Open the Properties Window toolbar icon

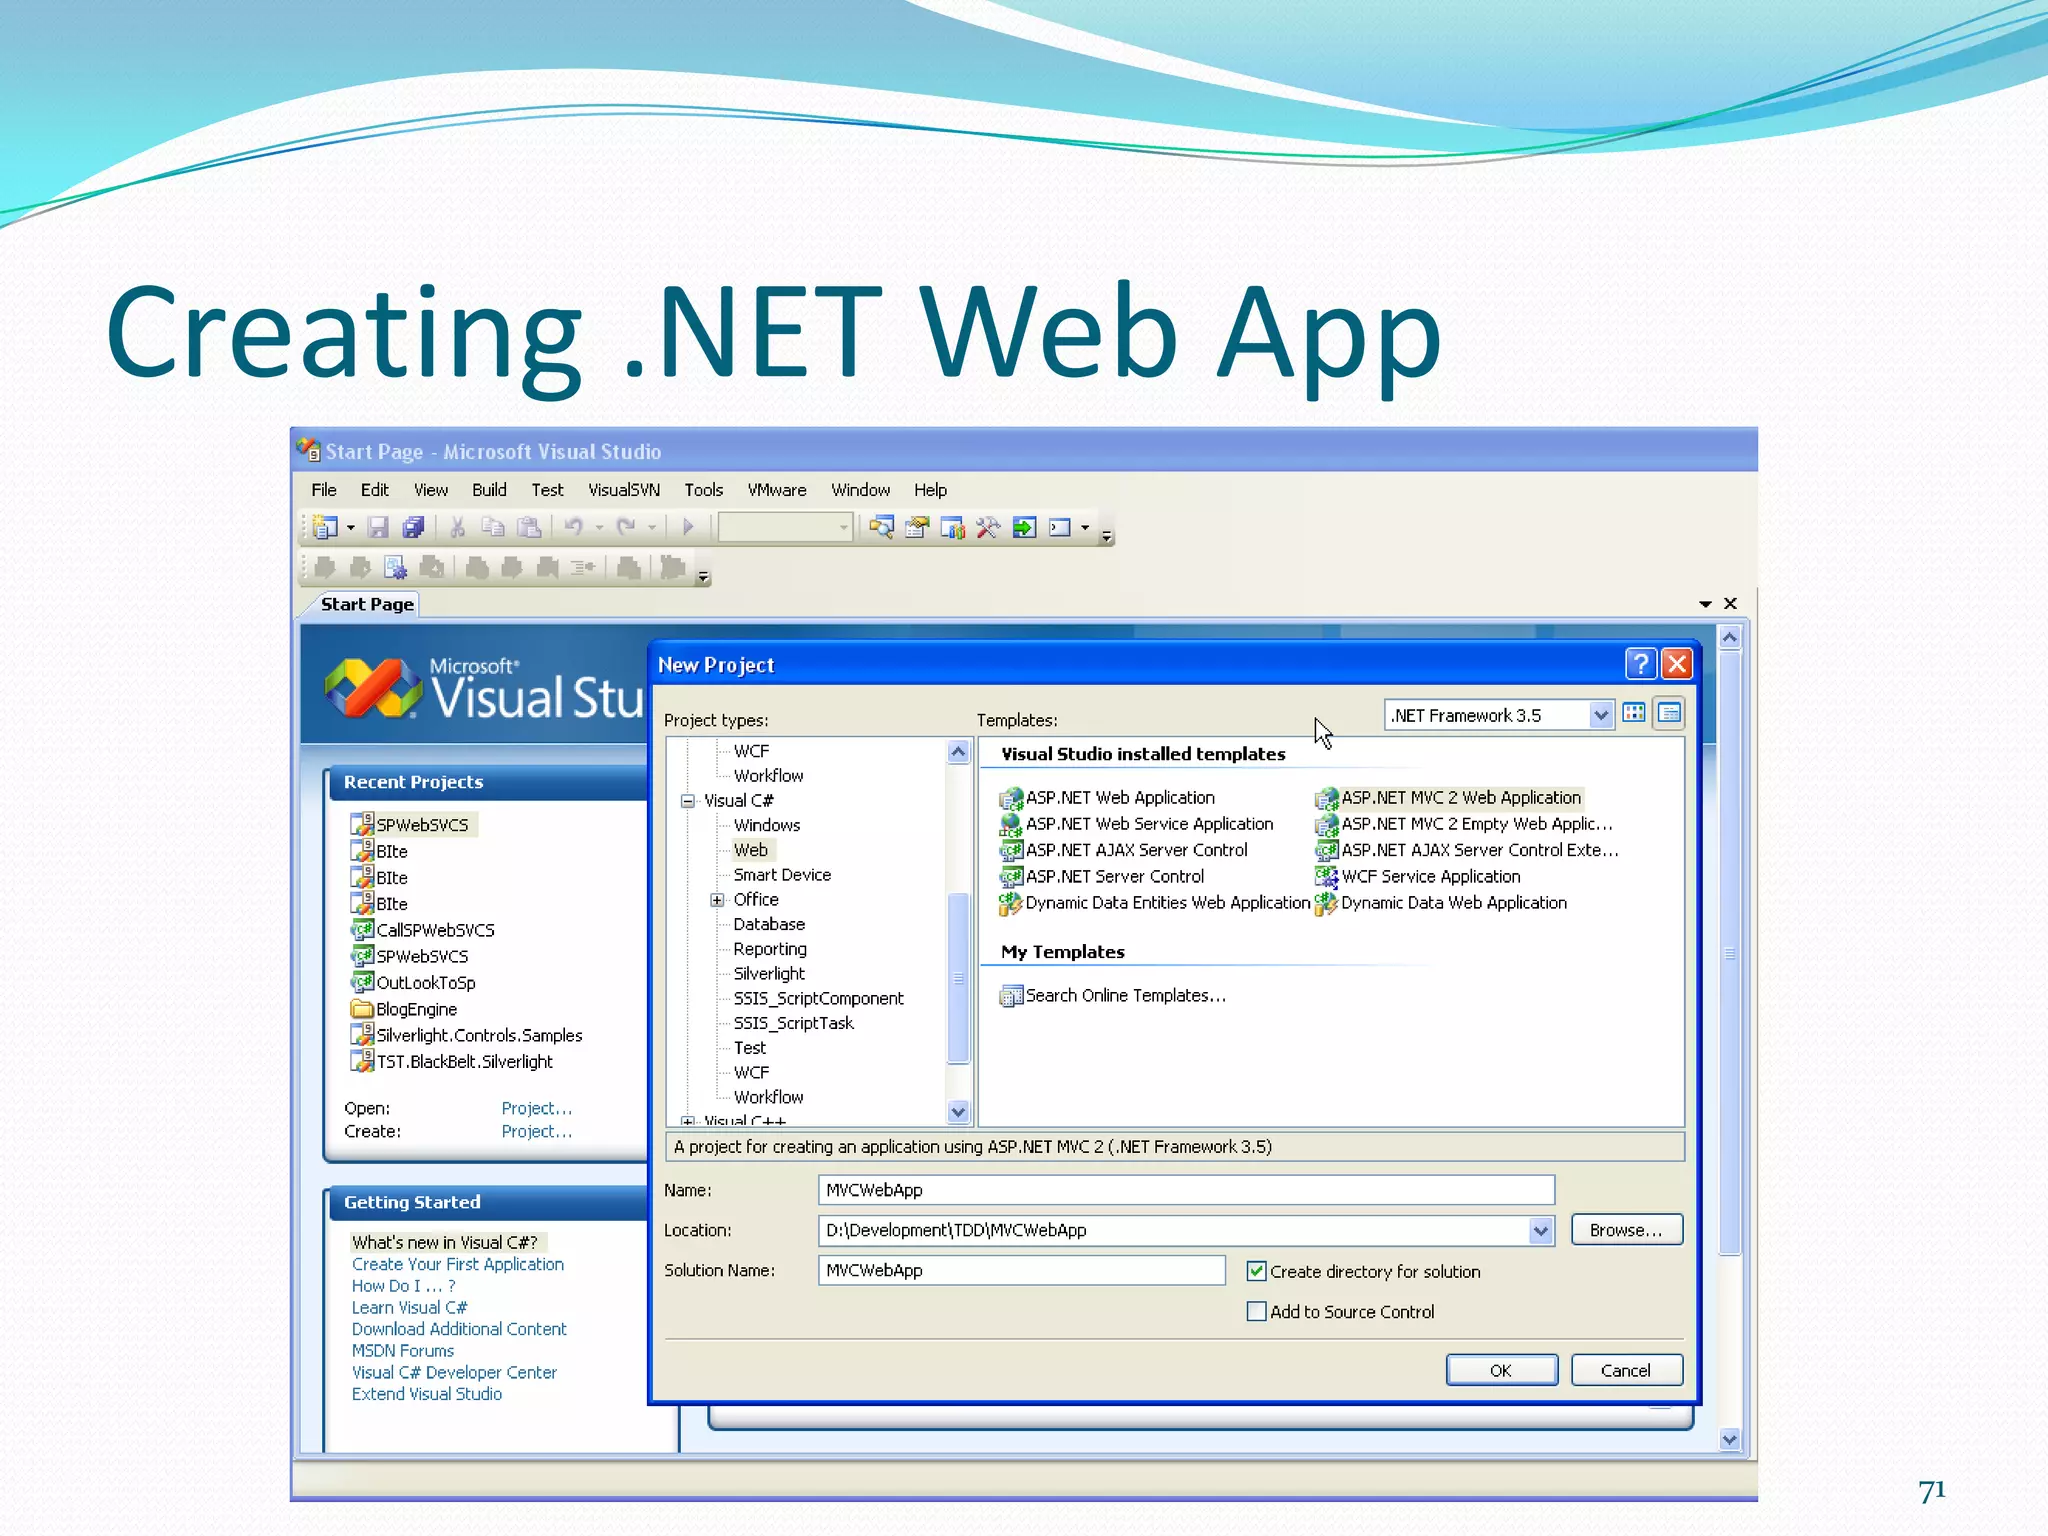(x=917, y=527)
